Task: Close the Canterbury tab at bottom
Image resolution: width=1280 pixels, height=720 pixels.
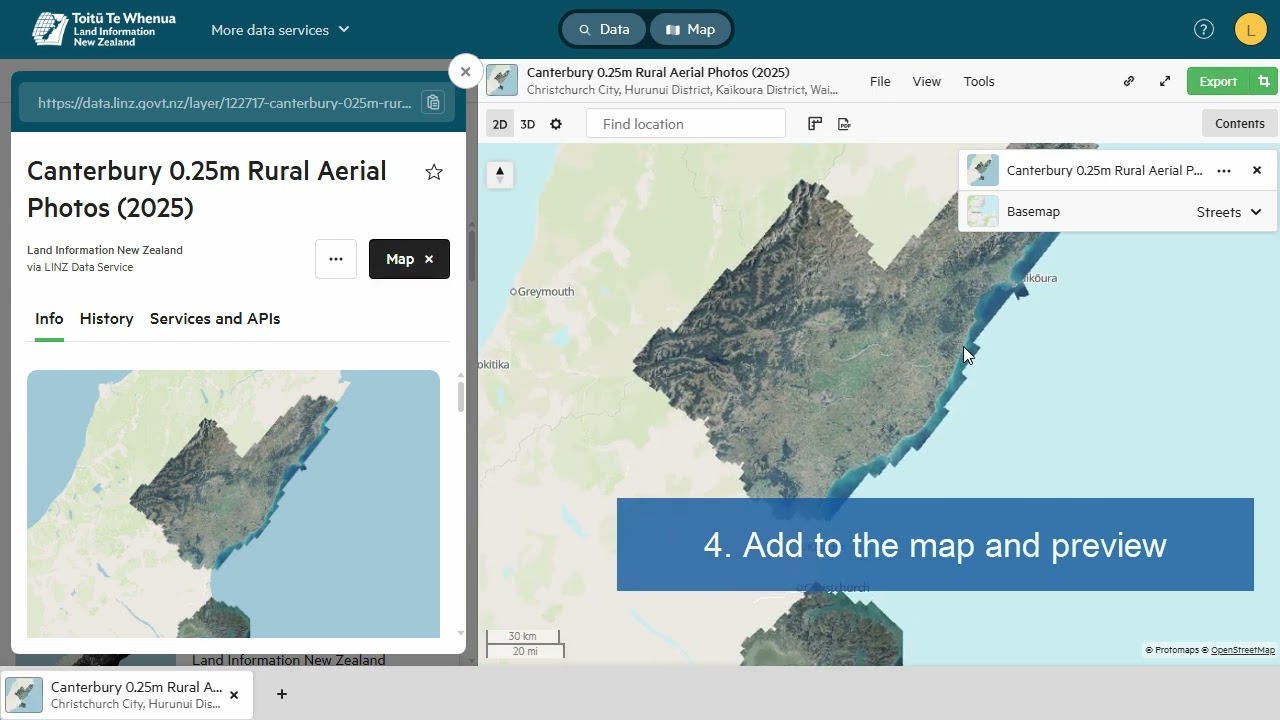Action: click(234, 695)
